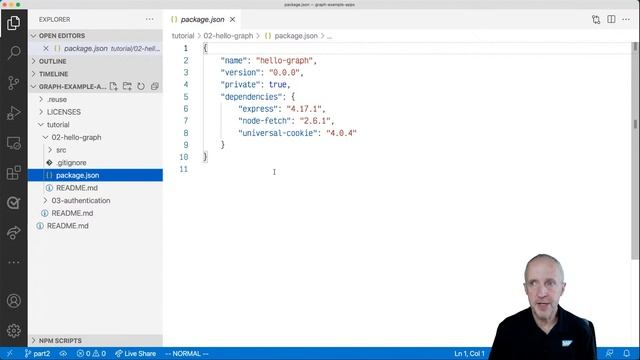Refresh the Explorer file tree
The height and width of the screenshot is (360, 640).
coord(141,87)
